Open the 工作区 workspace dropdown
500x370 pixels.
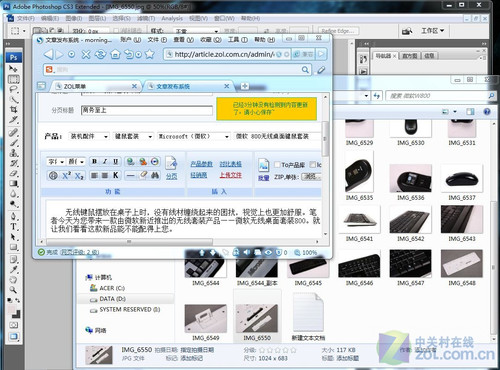coord(432,31)
